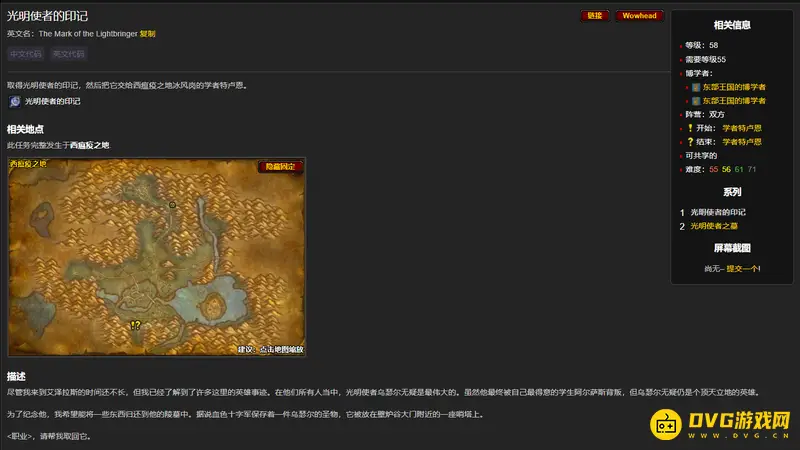Screen dimensions: 800x450
Task: Open series quest 光明使者之墓
Action: tap(714, 226)
